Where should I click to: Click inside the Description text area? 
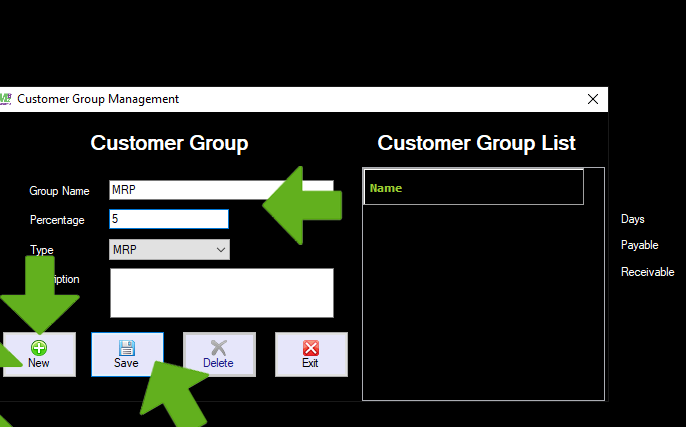[221, 292]
